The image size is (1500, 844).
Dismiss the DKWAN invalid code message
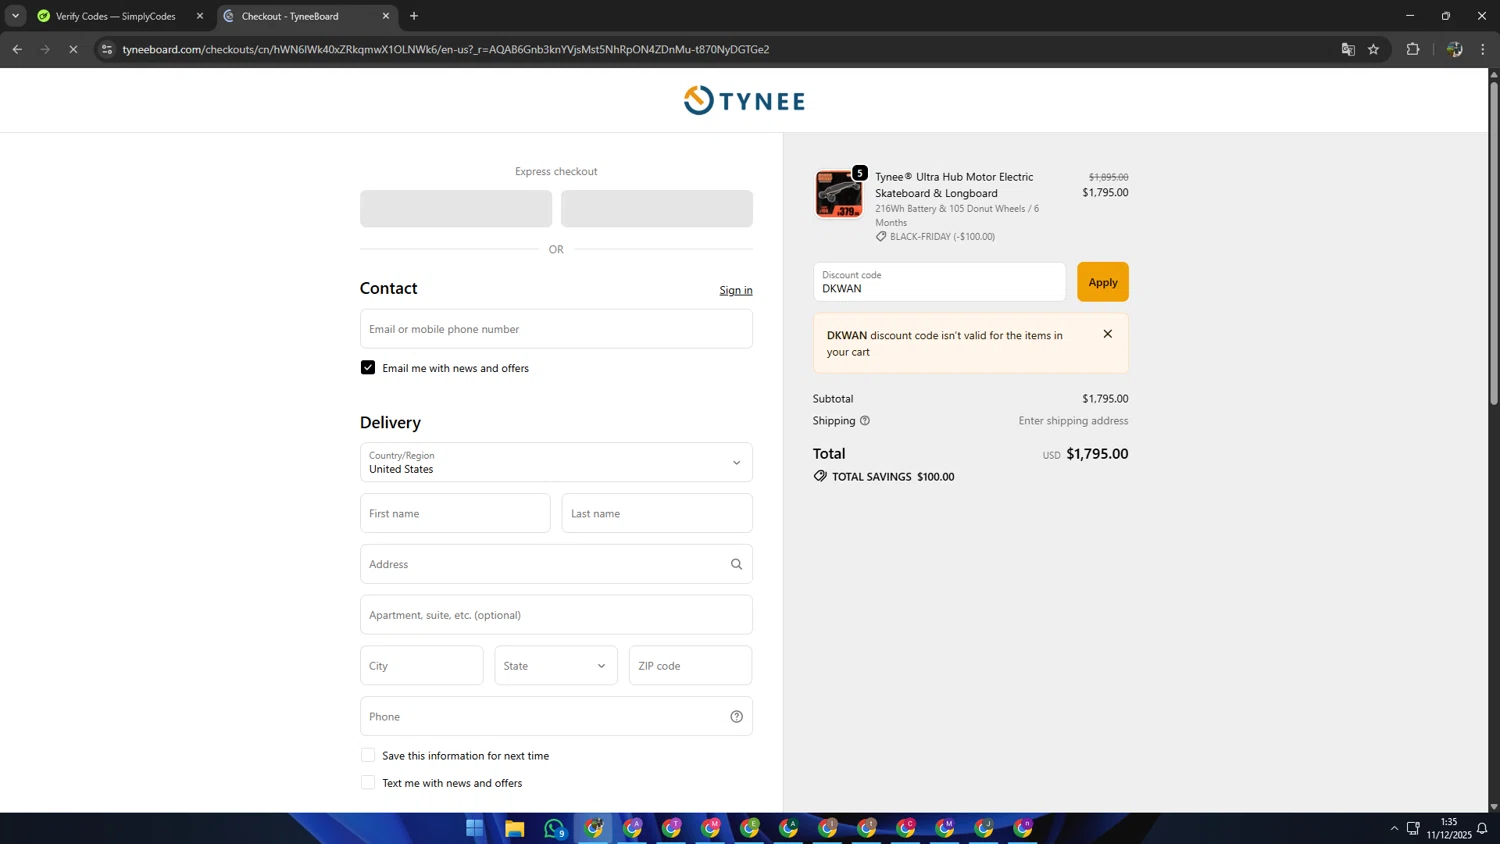[1107, 334]
